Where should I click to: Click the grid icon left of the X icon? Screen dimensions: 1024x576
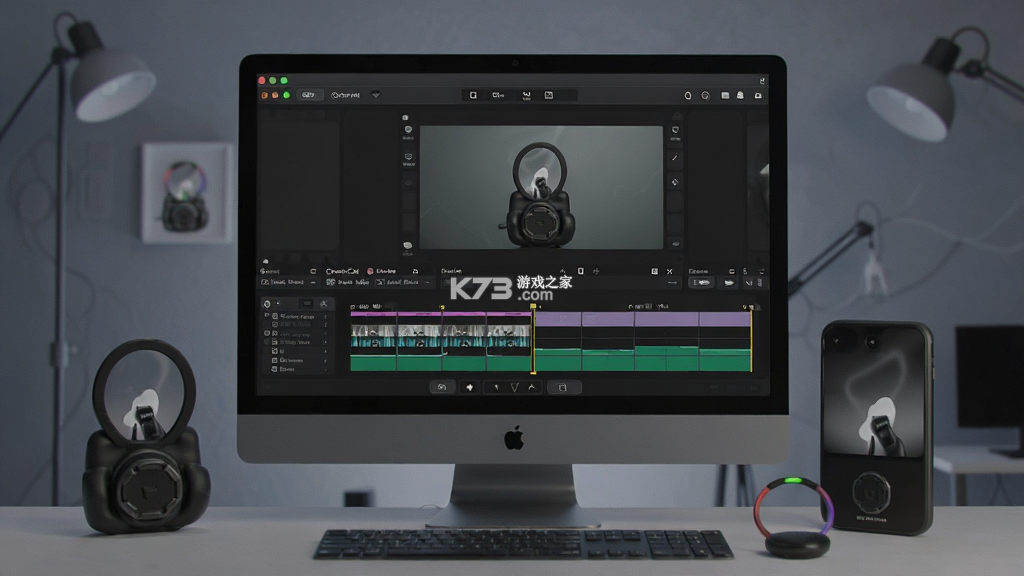(x=654, y=271)
